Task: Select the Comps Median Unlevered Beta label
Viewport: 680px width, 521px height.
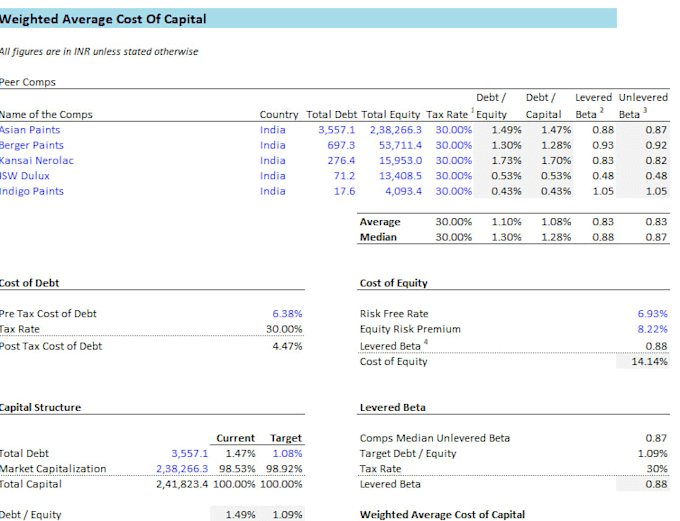Action: click(435, 438)
